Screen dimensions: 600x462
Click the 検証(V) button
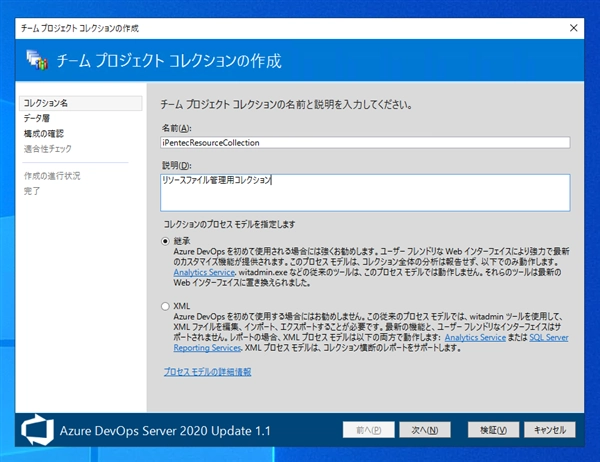(x=493, y=430)
